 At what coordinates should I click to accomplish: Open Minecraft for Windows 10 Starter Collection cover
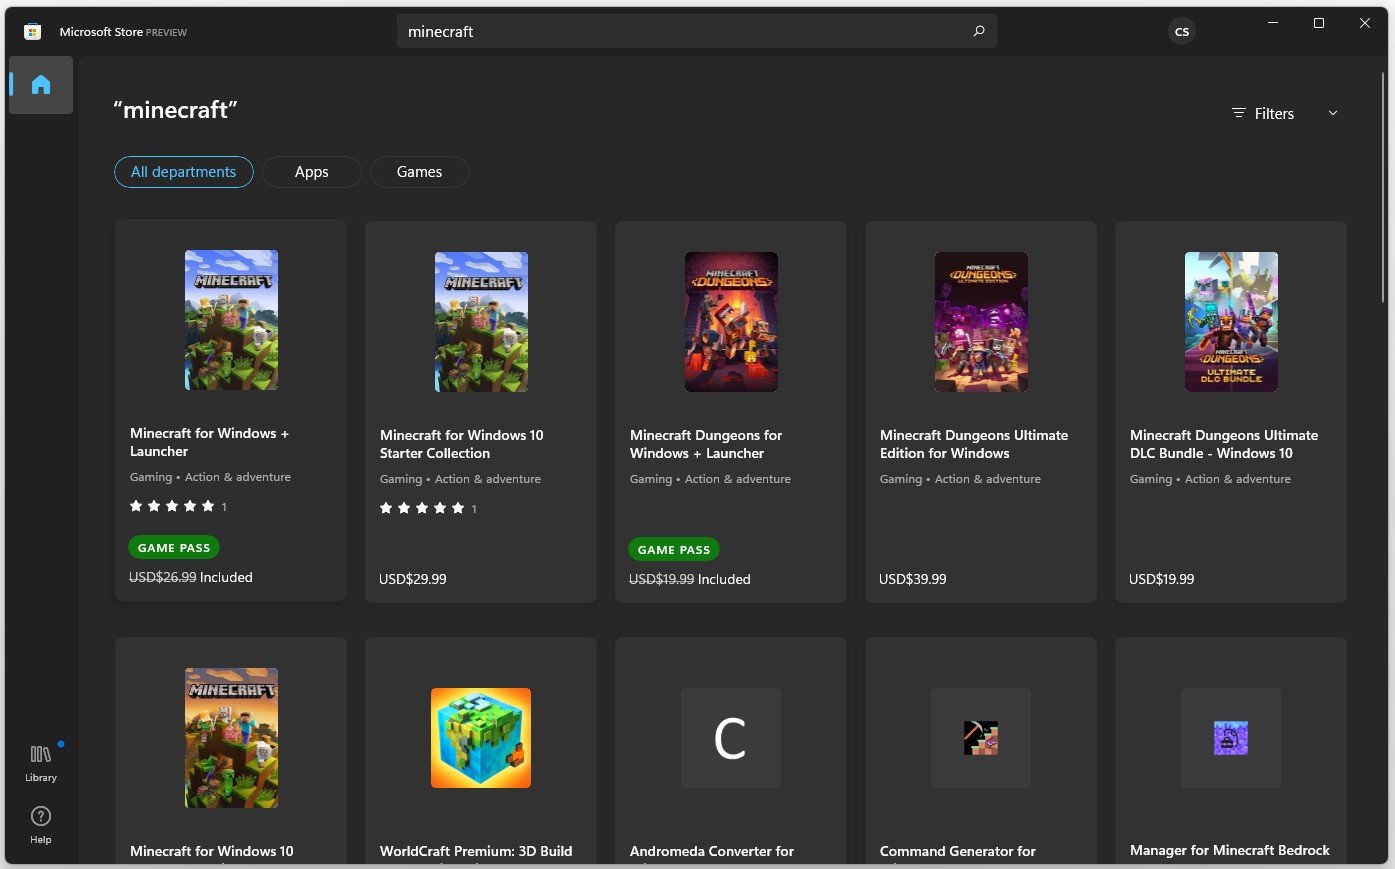pyautogui.click(x=481, y=322)
